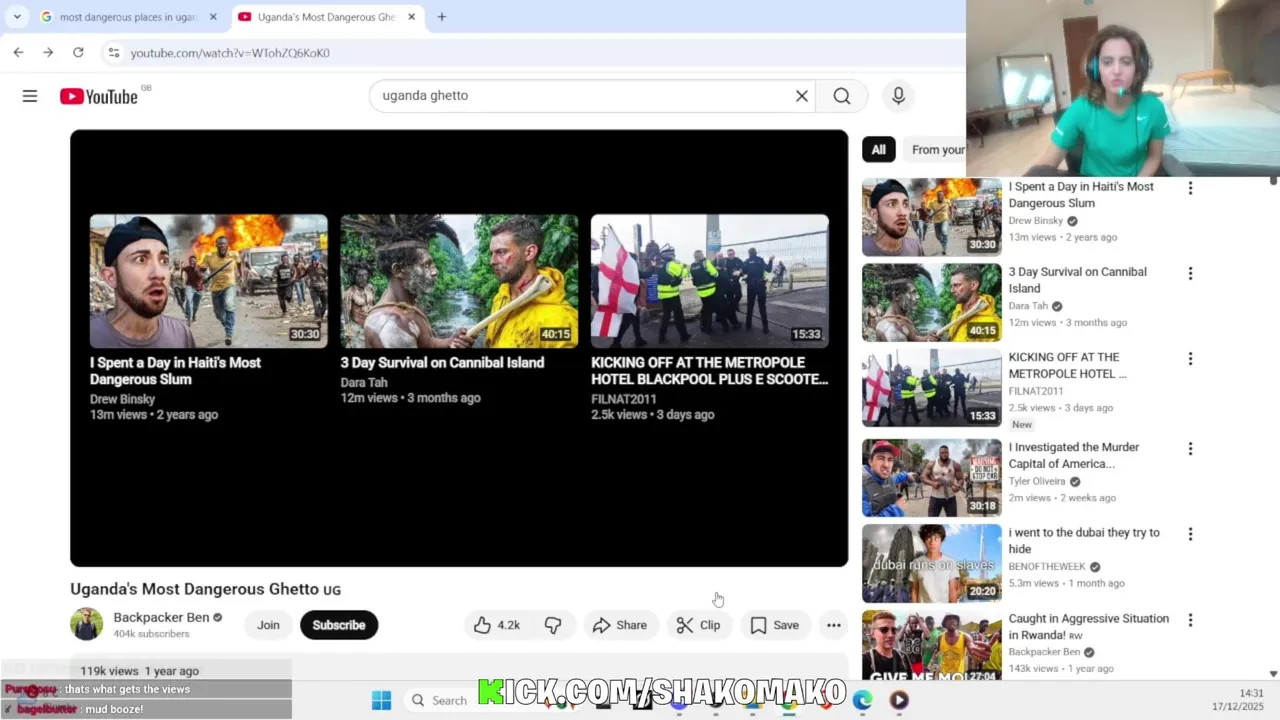Viewport: 1280px width, 720px height.
Task: Reload the current page
Action: 78,52
